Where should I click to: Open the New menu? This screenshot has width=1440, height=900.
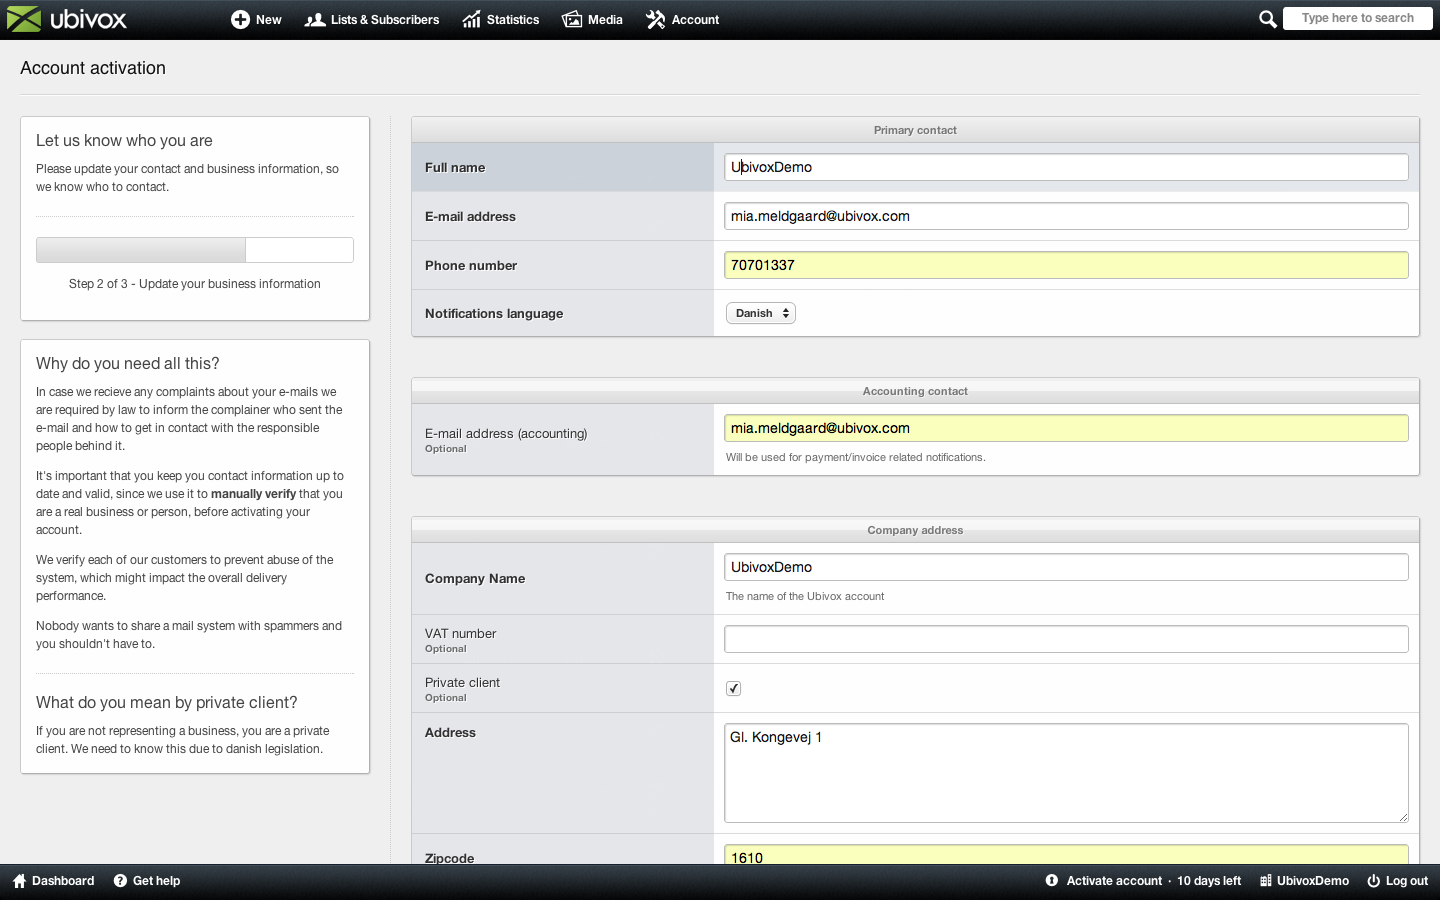pos(256,19)
